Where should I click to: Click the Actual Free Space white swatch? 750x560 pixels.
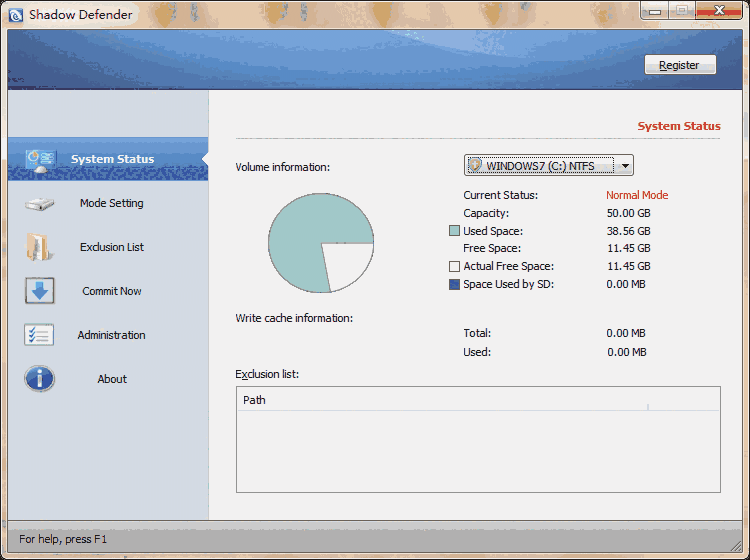455,267
